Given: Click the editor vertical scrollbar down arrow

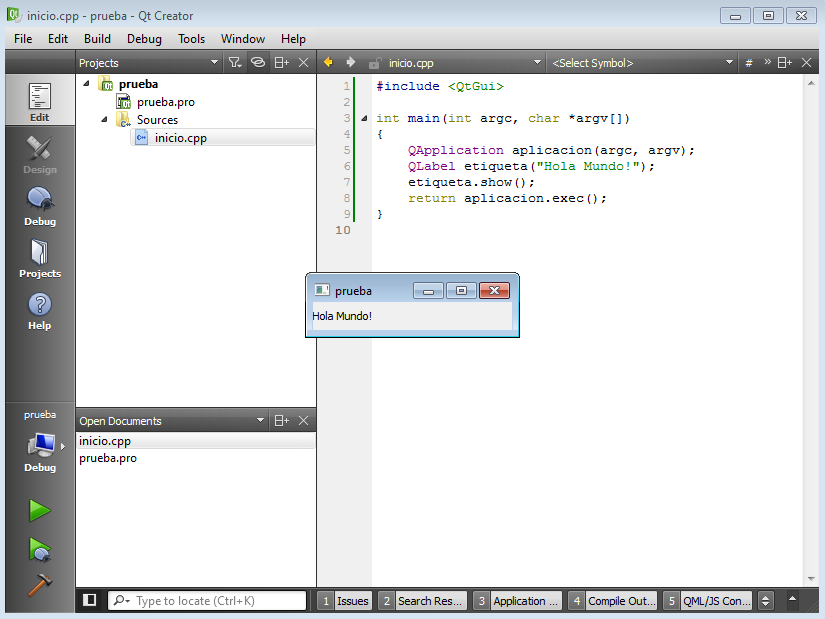Looking at the screenshot, I should [x=811, y=578].
